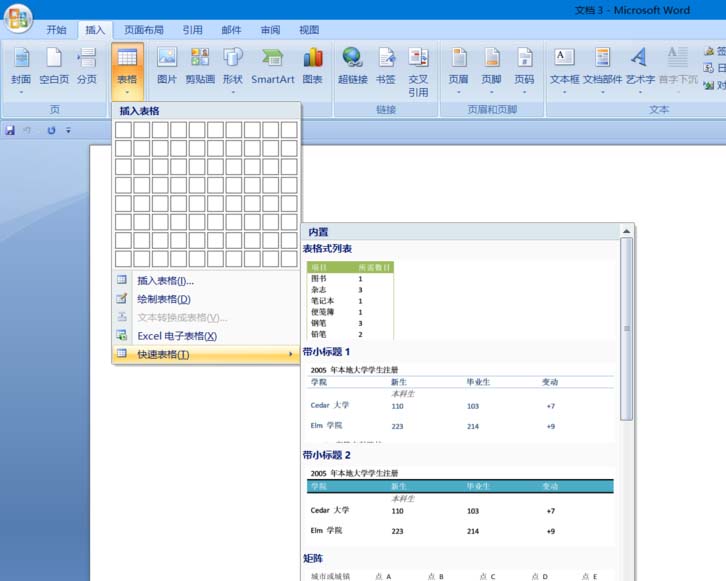Expand the 快速表格(T) submenu

coord(207,355)
